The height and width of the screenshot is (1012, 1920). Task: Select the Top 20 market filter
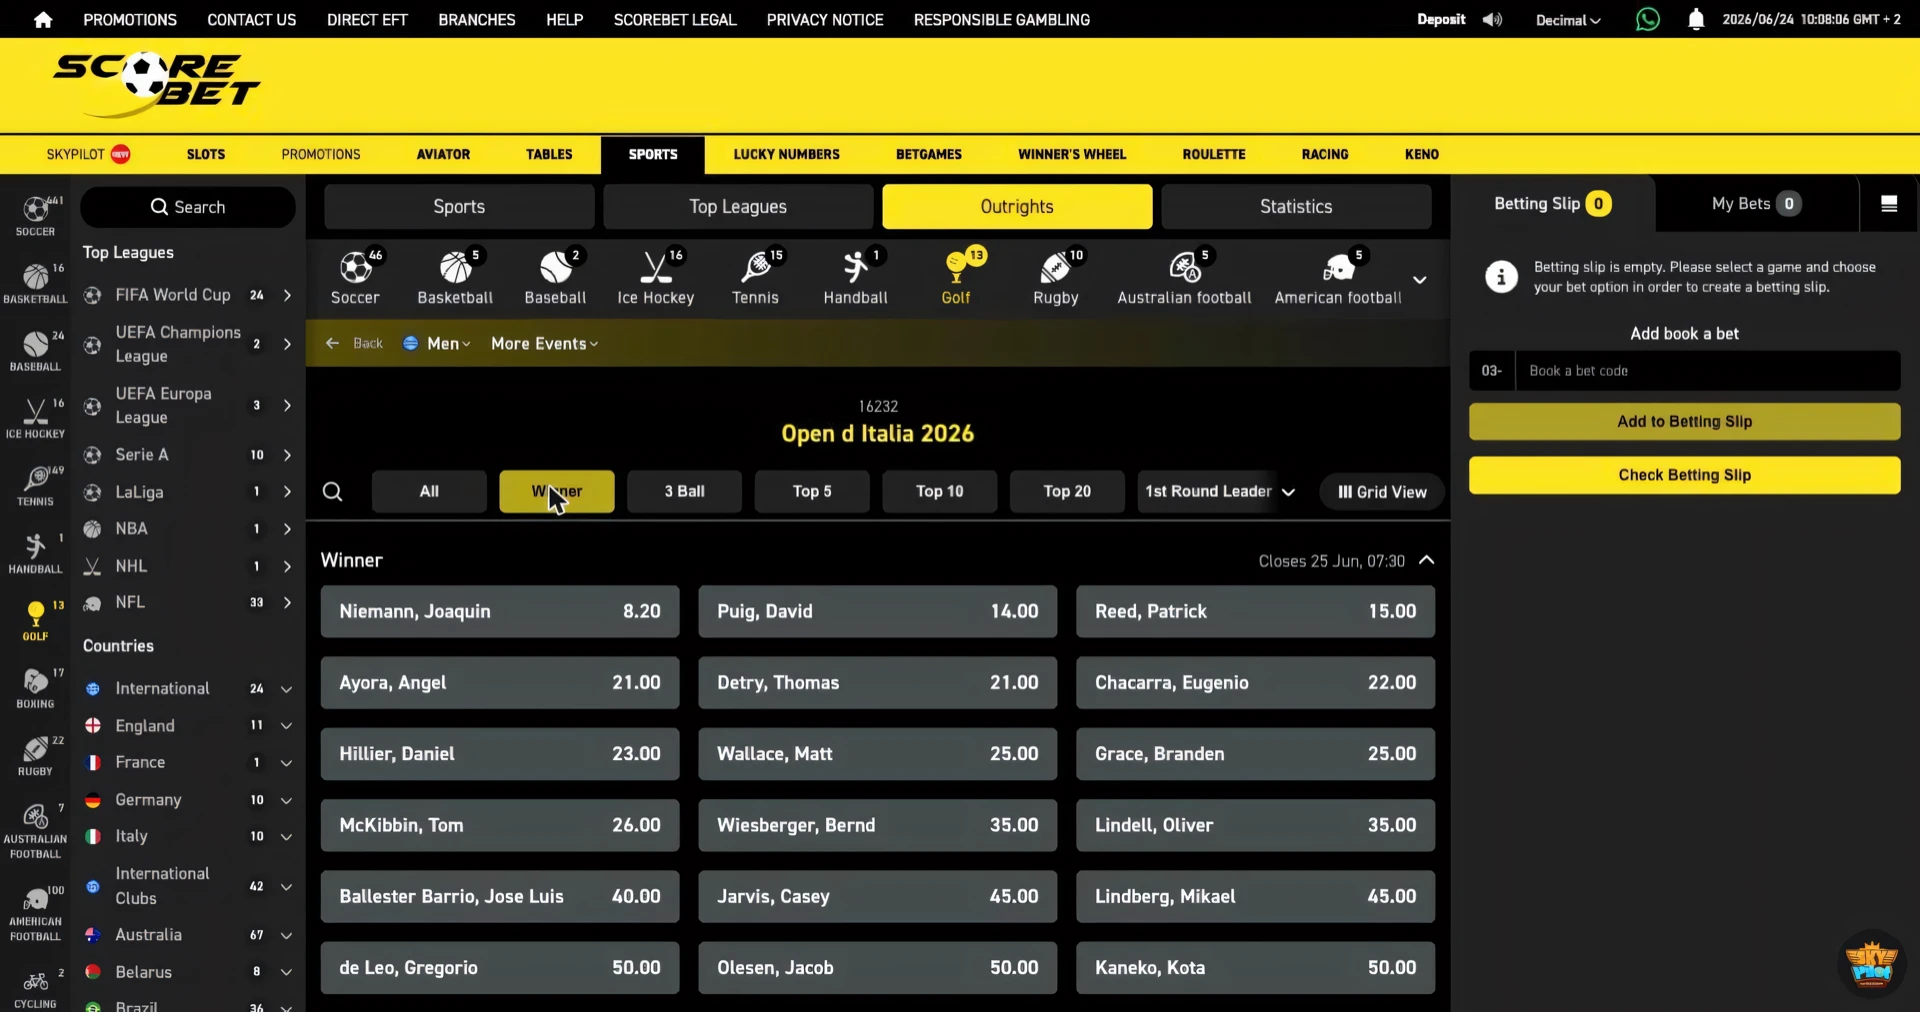(1067, 492)
